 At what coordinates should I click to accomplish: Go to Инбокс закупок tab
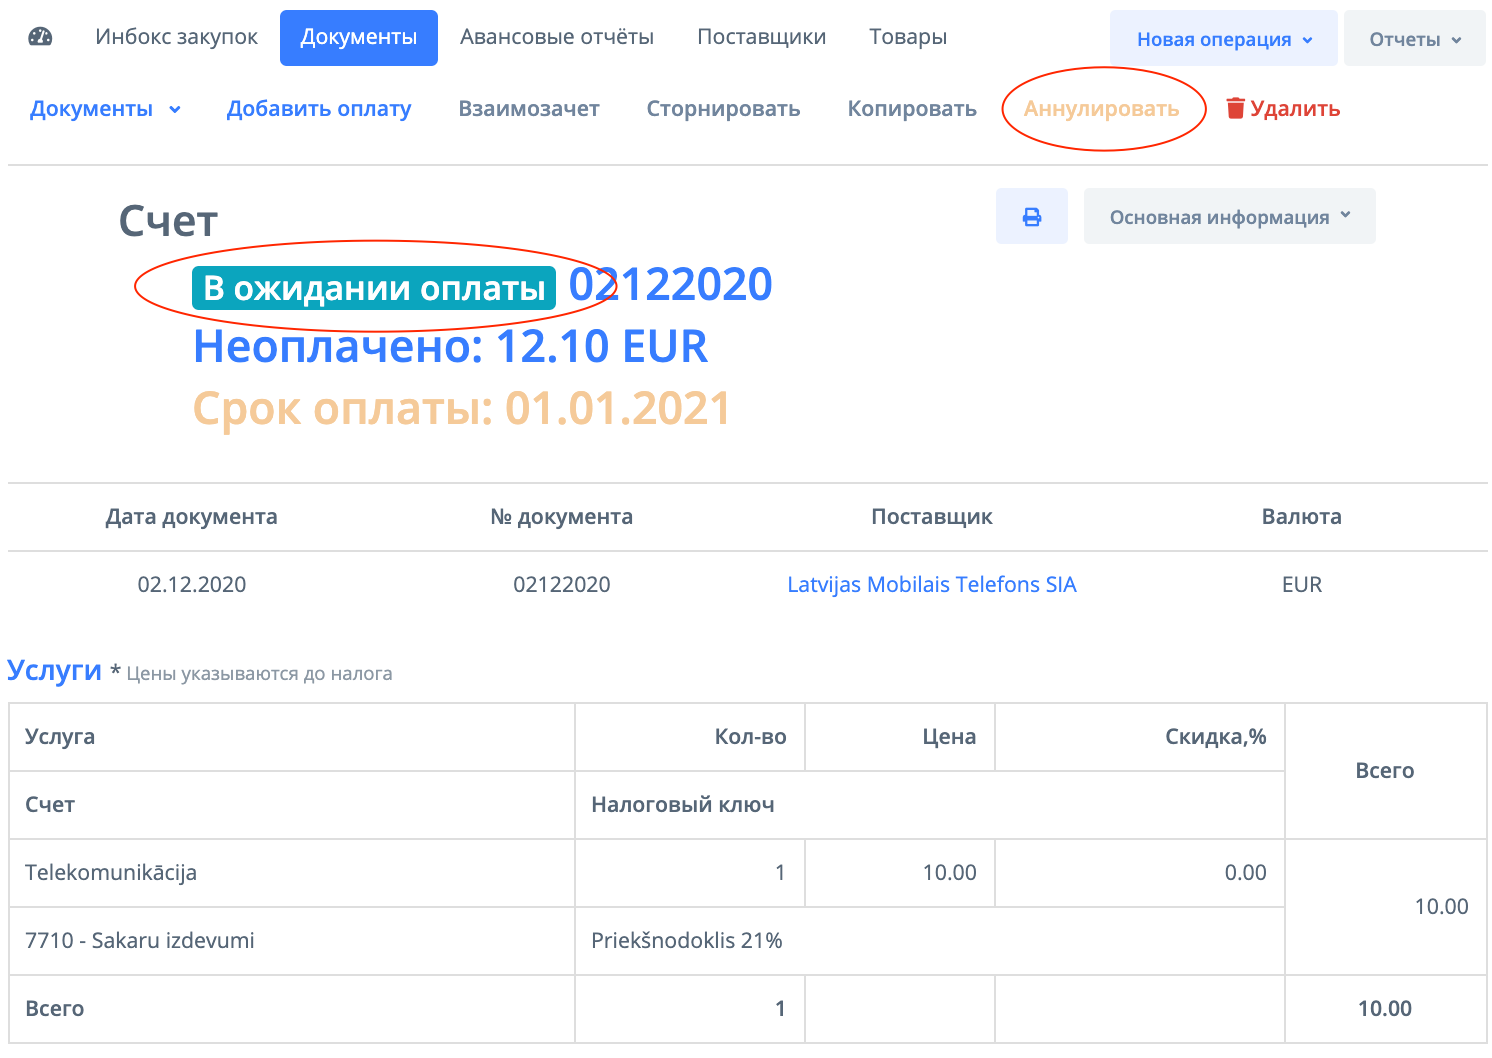177,37
